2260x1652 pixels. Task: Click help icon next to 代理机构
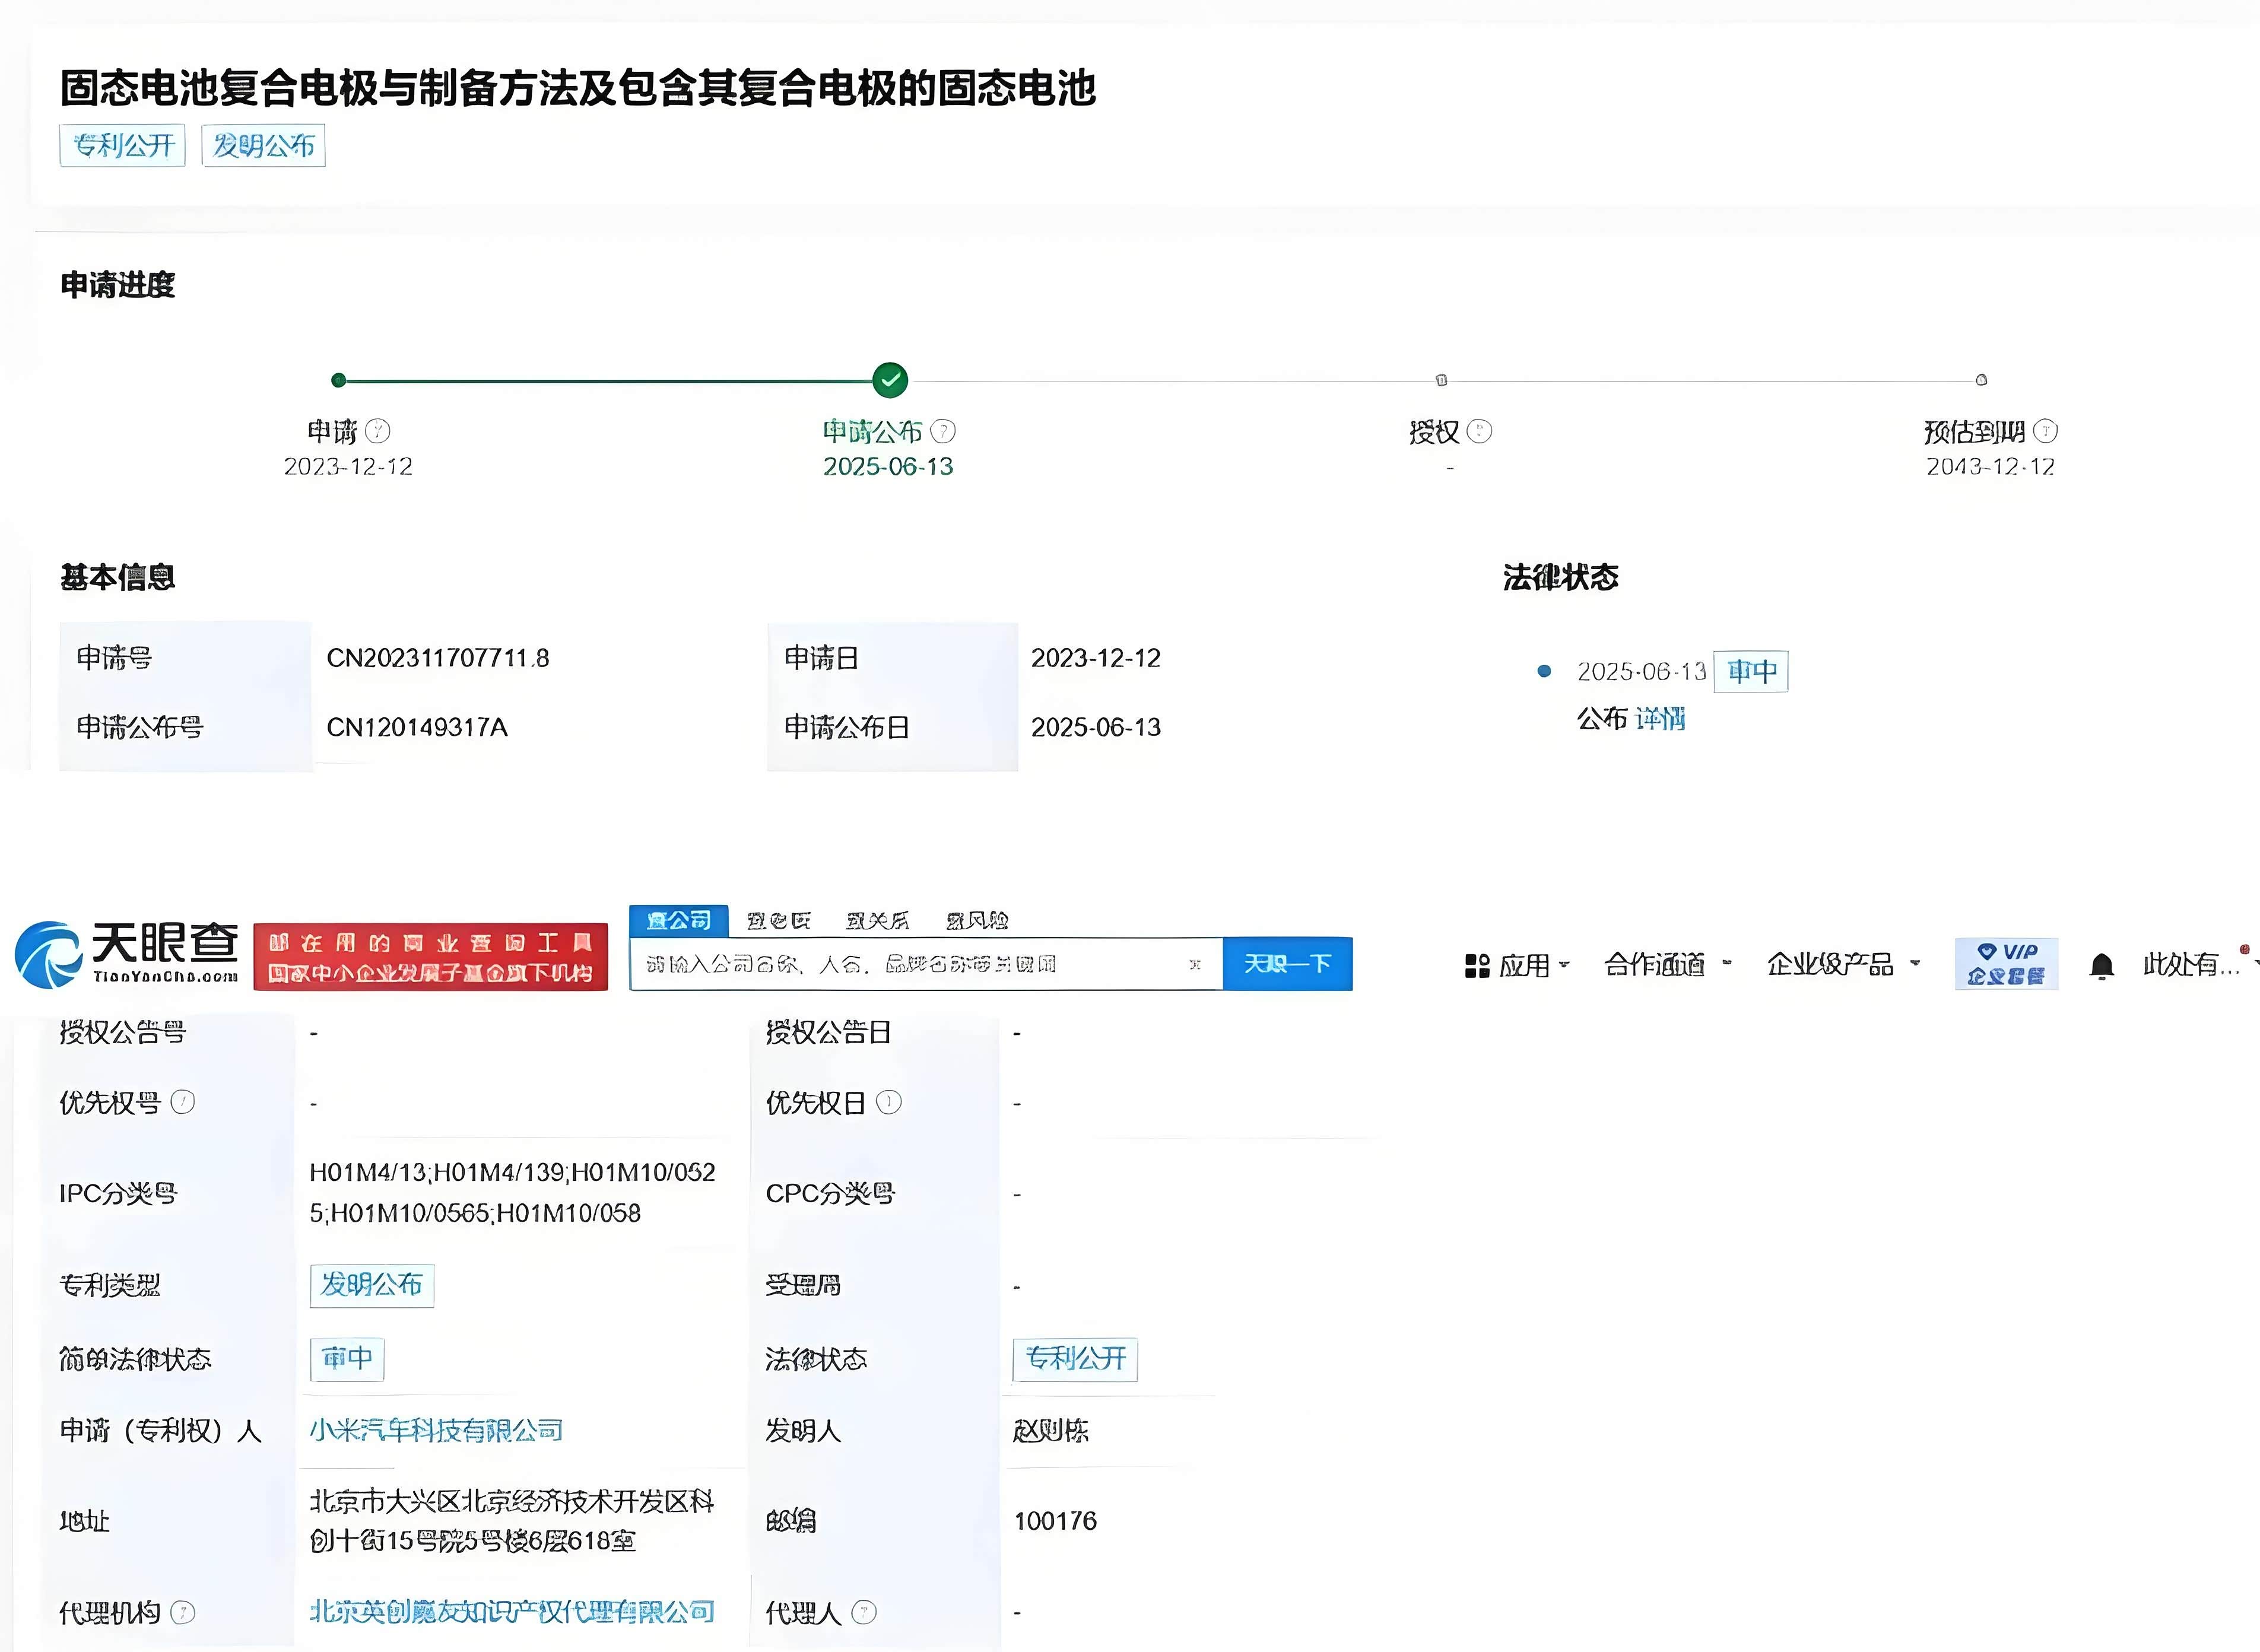(x=183, y=1612)
